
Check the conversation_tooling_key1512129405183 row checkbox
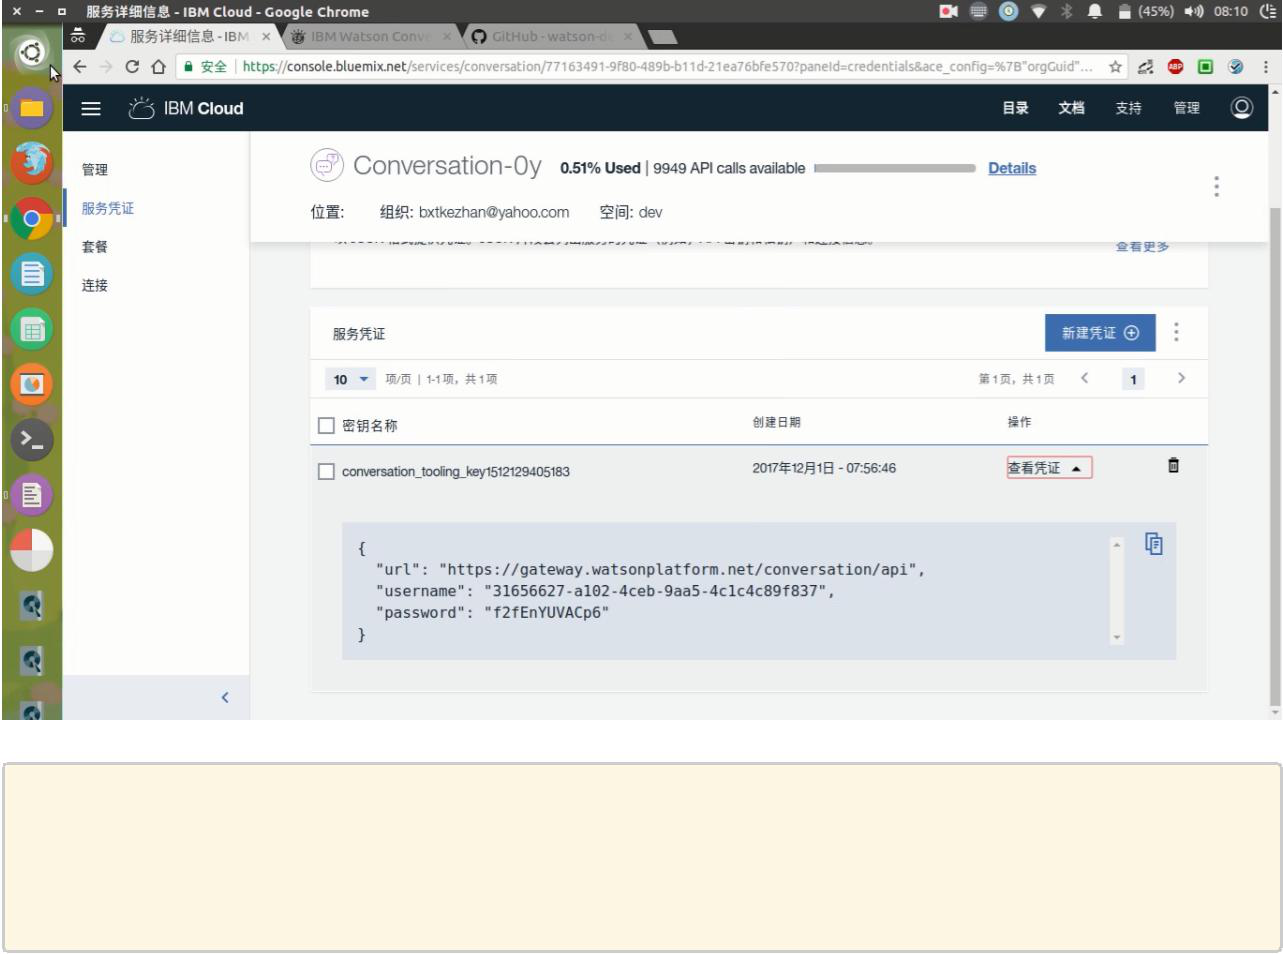pos(326,471)
